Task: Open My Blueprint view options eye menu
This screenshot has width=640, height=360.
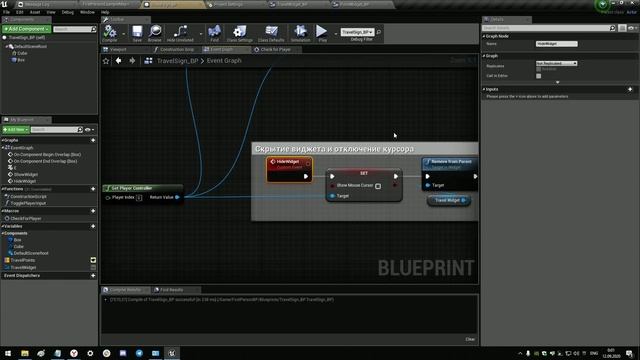Action: [x=89, y=130]
